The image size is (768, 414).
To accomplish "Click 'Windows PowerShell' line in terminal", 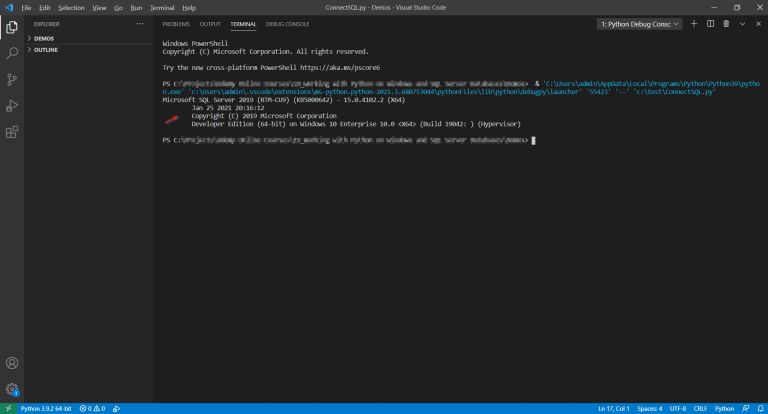I will click(x=195, y=44).
